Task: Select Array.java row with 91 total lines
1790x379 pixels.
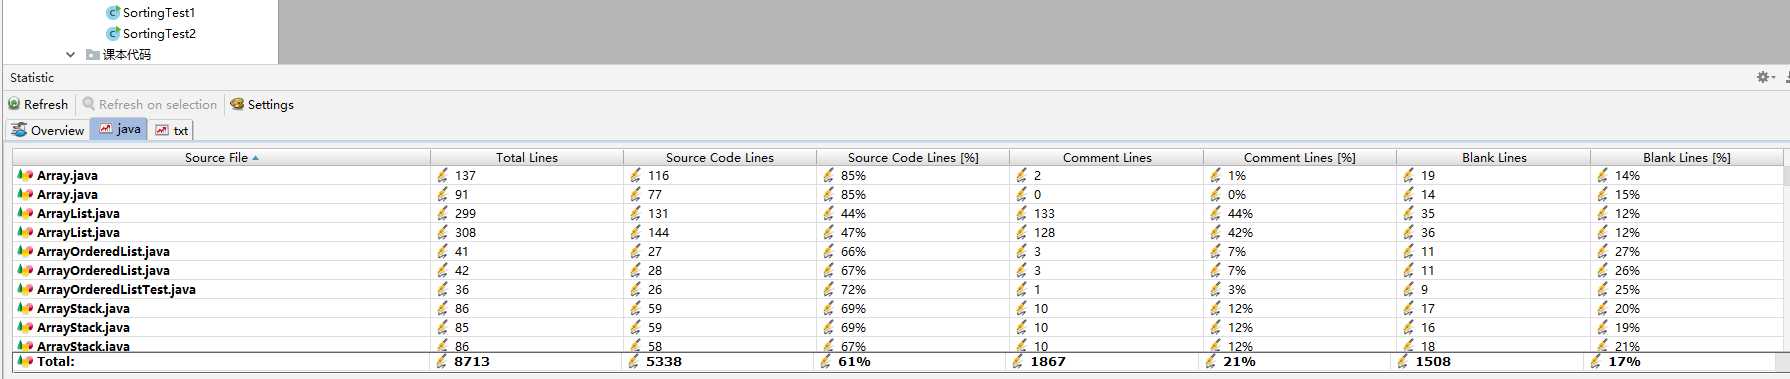Action: click(x=897, y=194)
